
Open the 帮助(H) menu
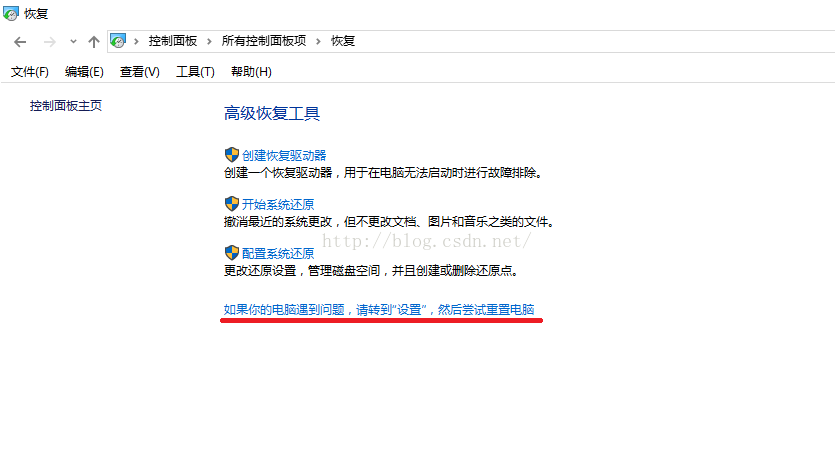coord(251,72)
